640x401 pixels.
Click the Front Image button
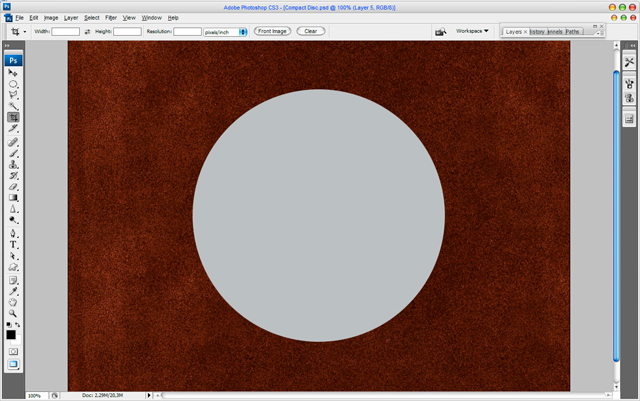(272, 31)
